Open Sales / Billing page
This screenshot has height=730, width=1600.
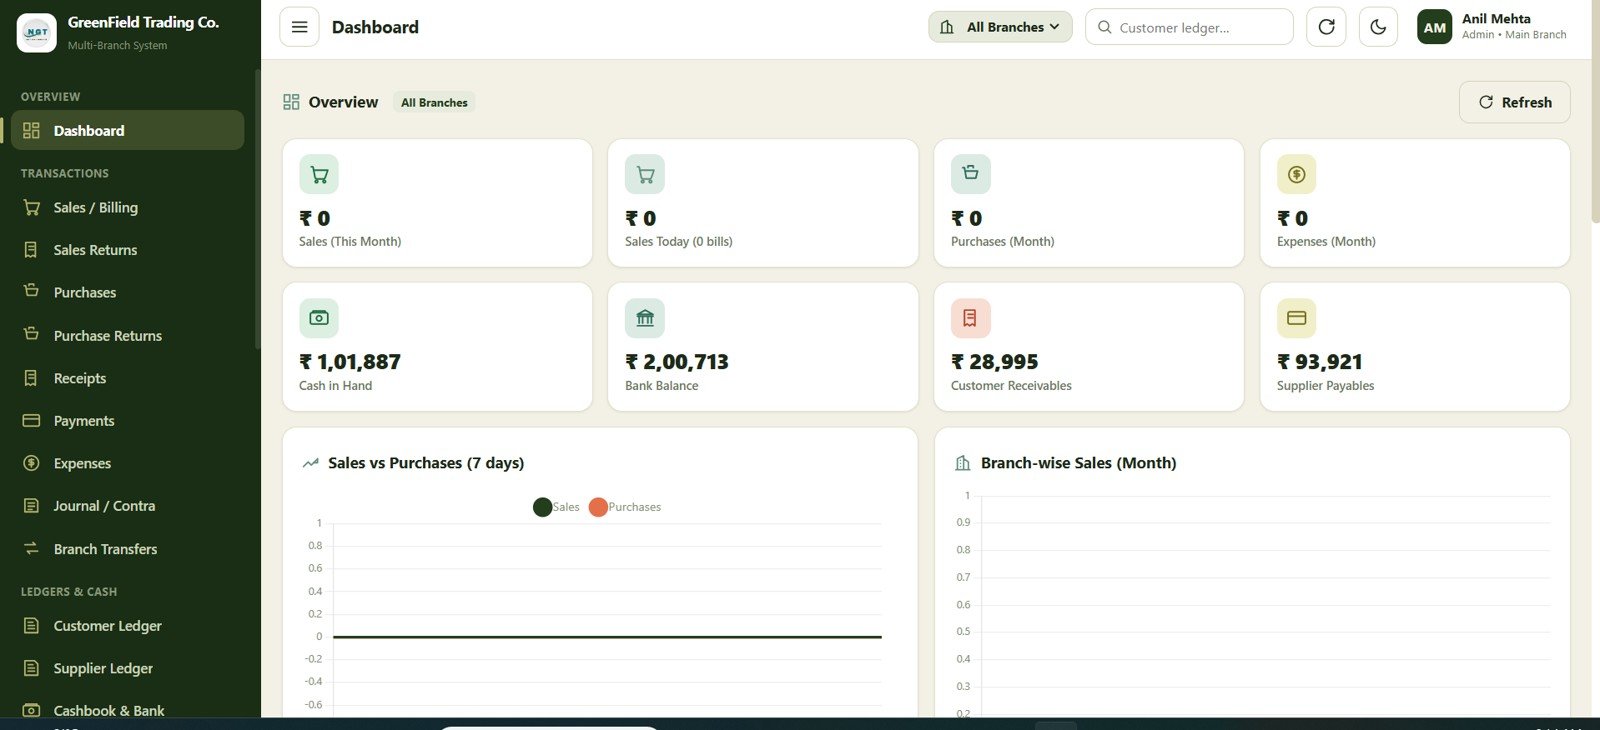pyautogui.click(x=127, y=207)
